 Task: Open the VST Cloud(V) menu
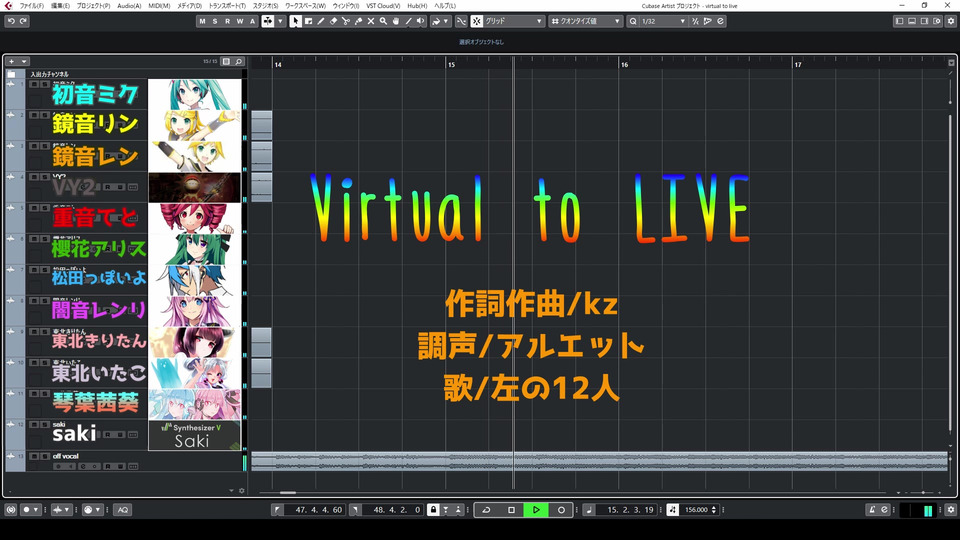pos(383,6)
